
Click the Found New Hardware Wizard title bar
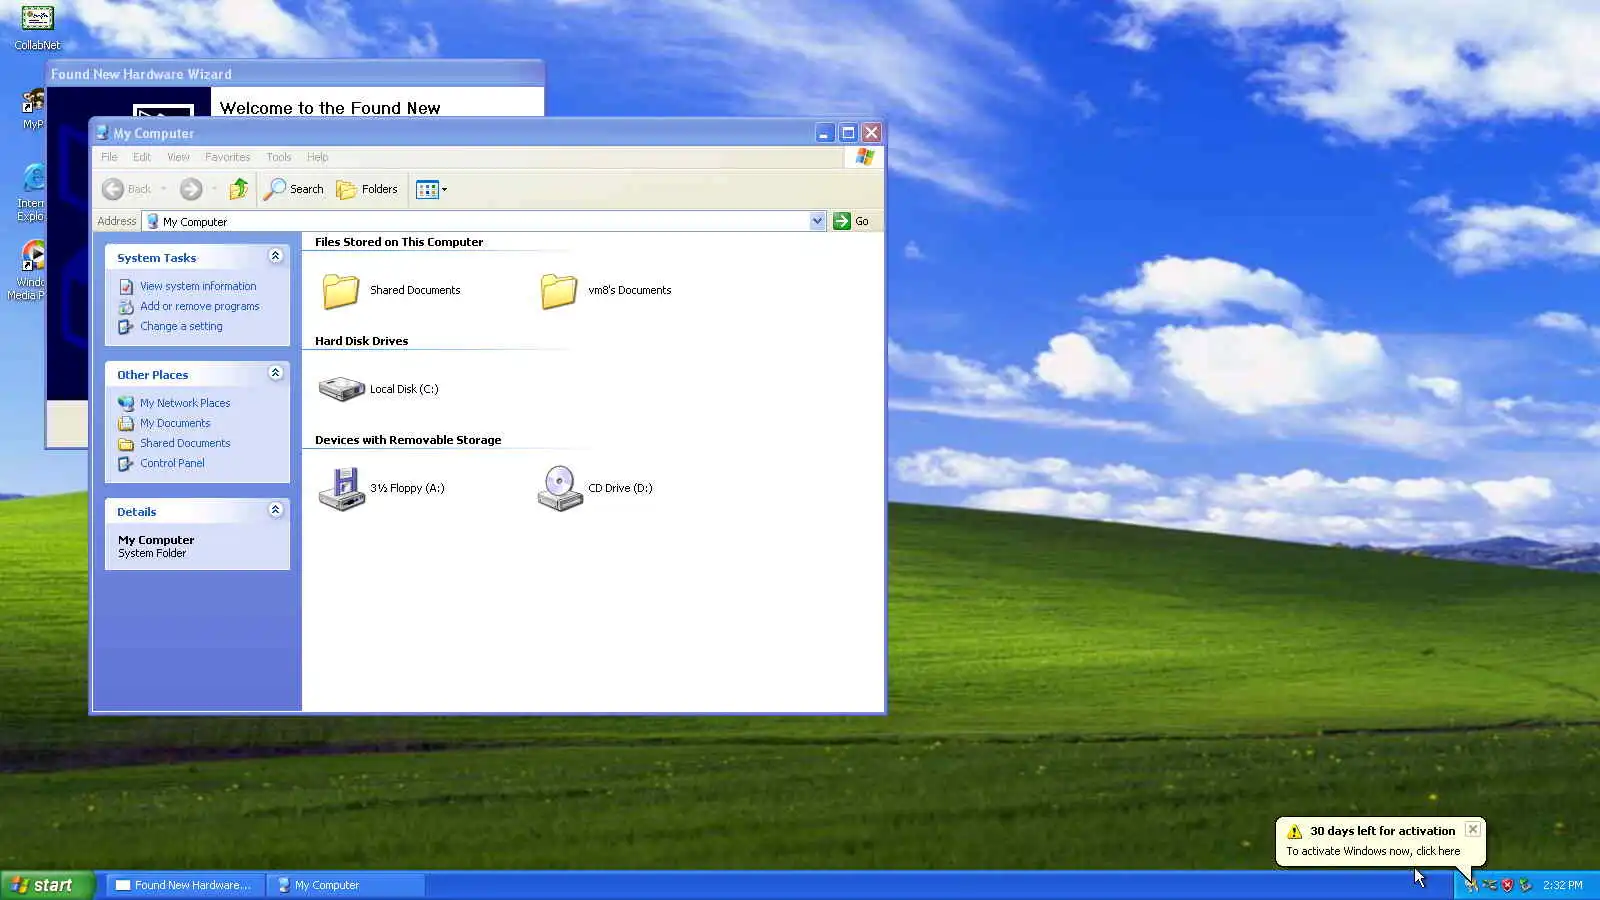coord(296,74)
